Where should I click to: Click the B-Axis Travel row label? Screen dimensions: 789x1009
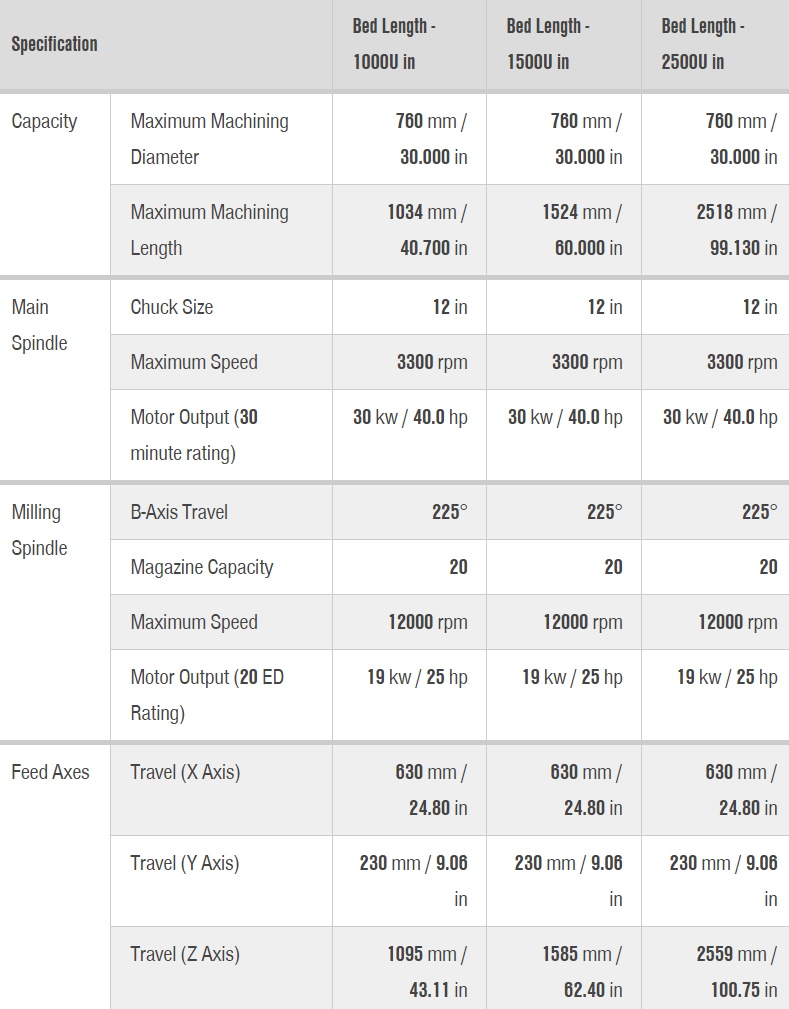(x=179, y=512)
